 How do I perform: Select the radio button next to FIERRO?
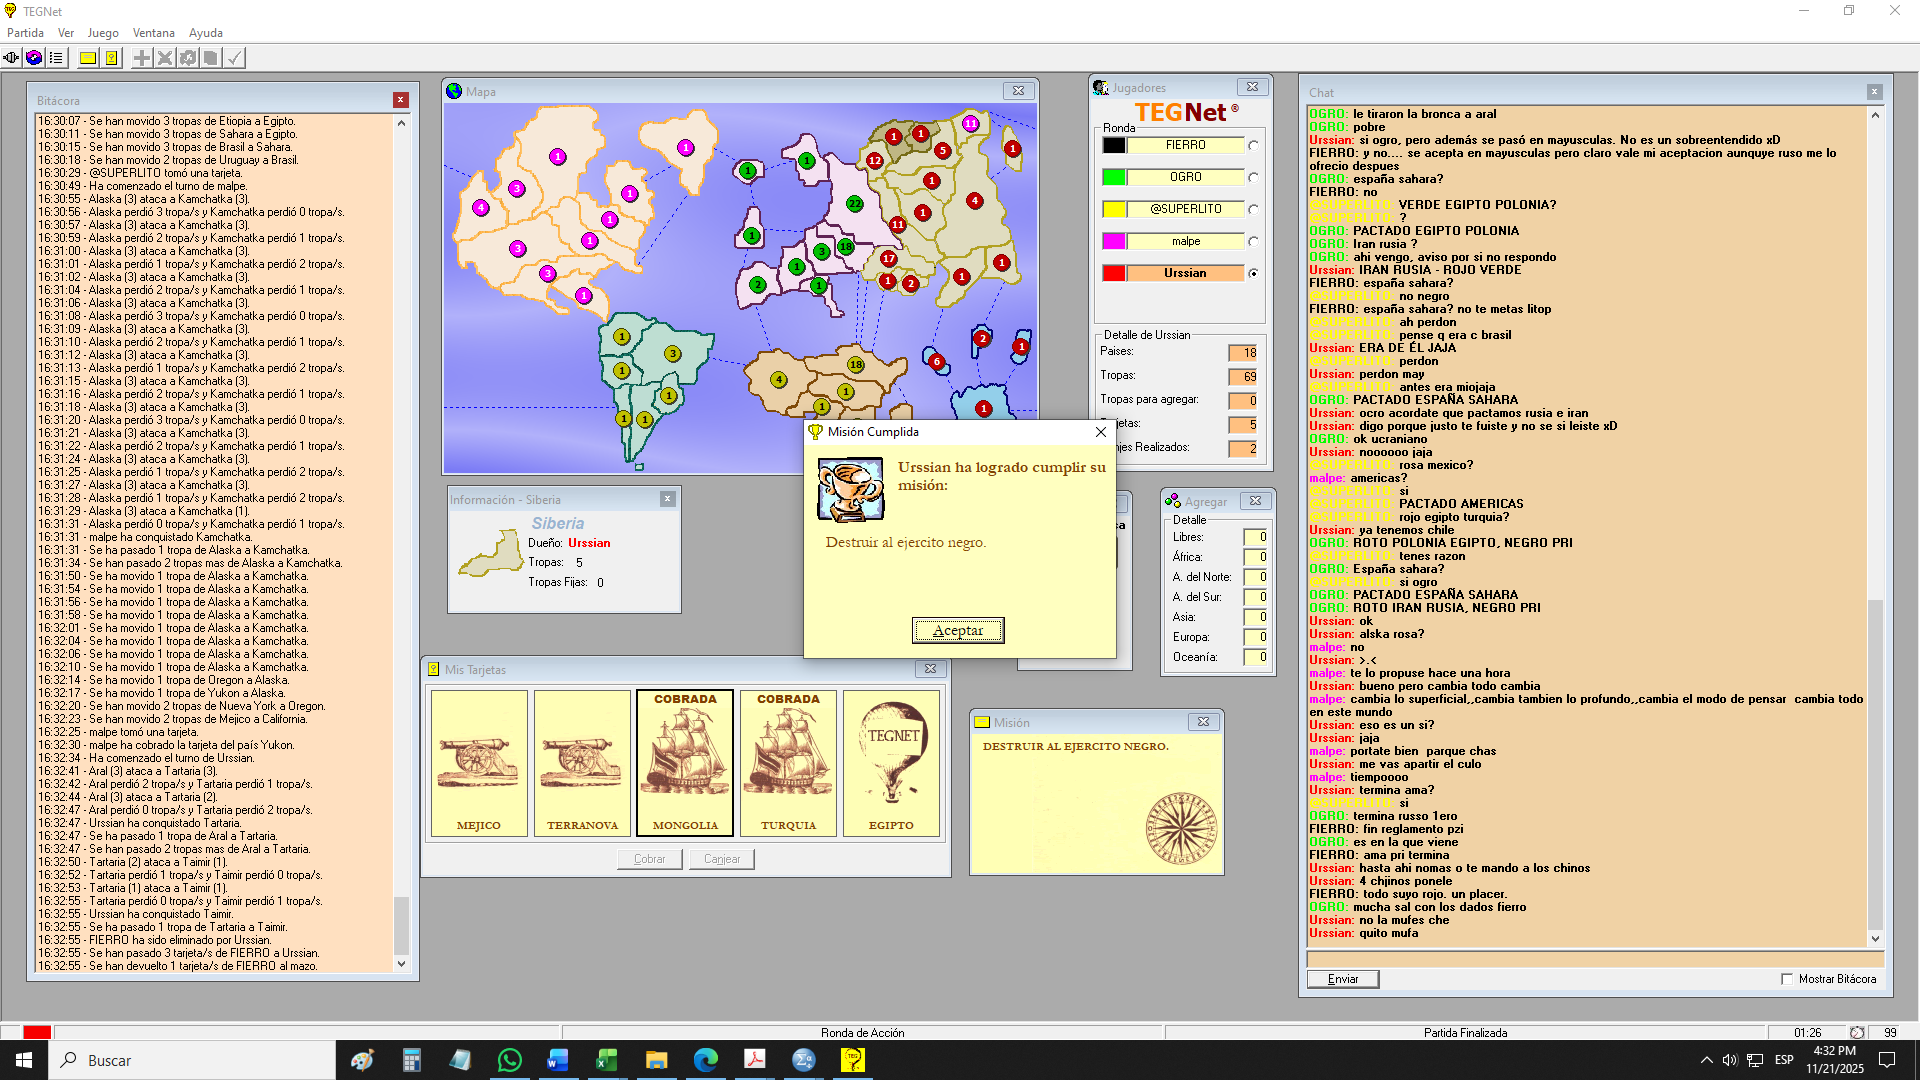[1253, 146]
